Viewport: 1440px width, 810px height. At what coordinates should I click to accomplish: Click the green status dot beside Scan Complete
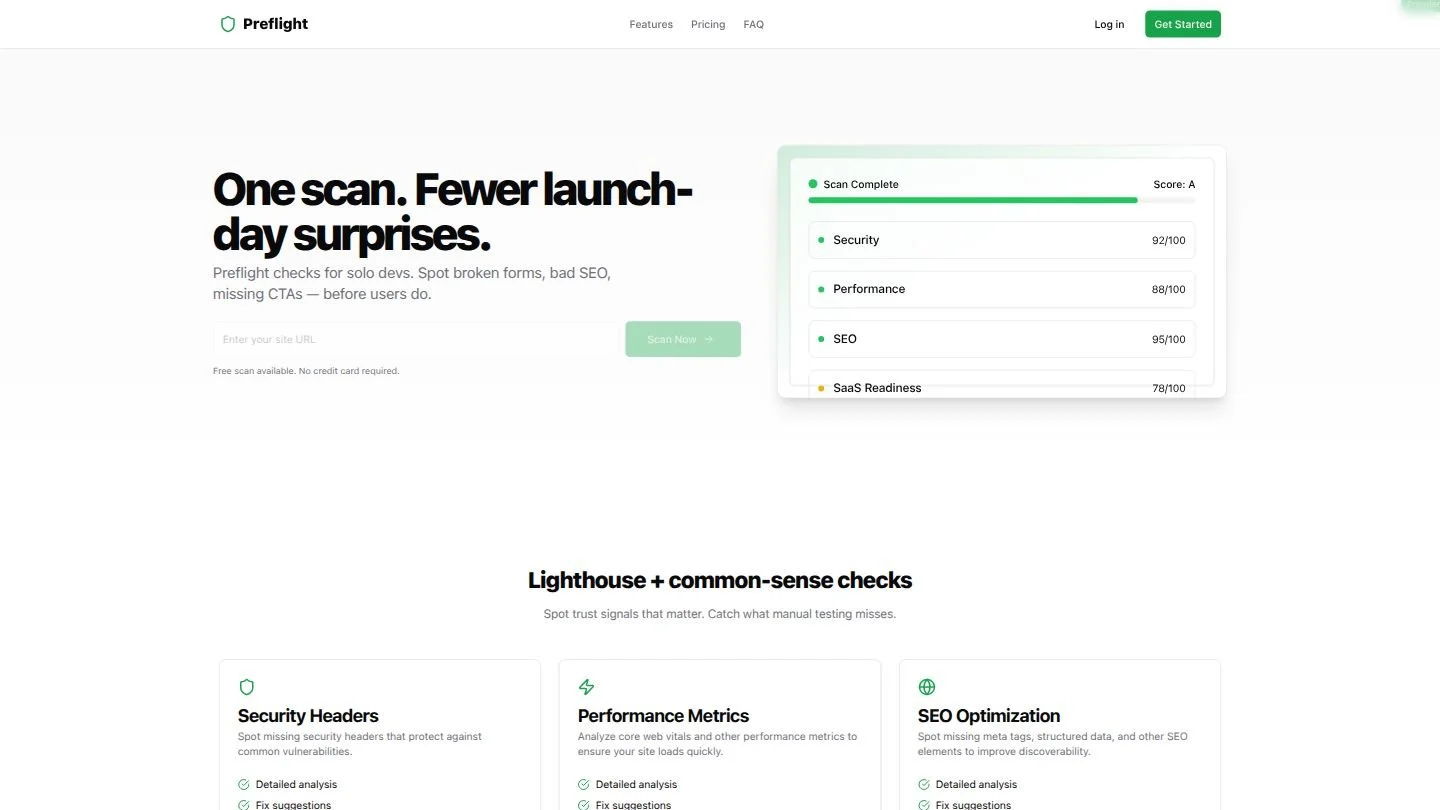(813, 184)
